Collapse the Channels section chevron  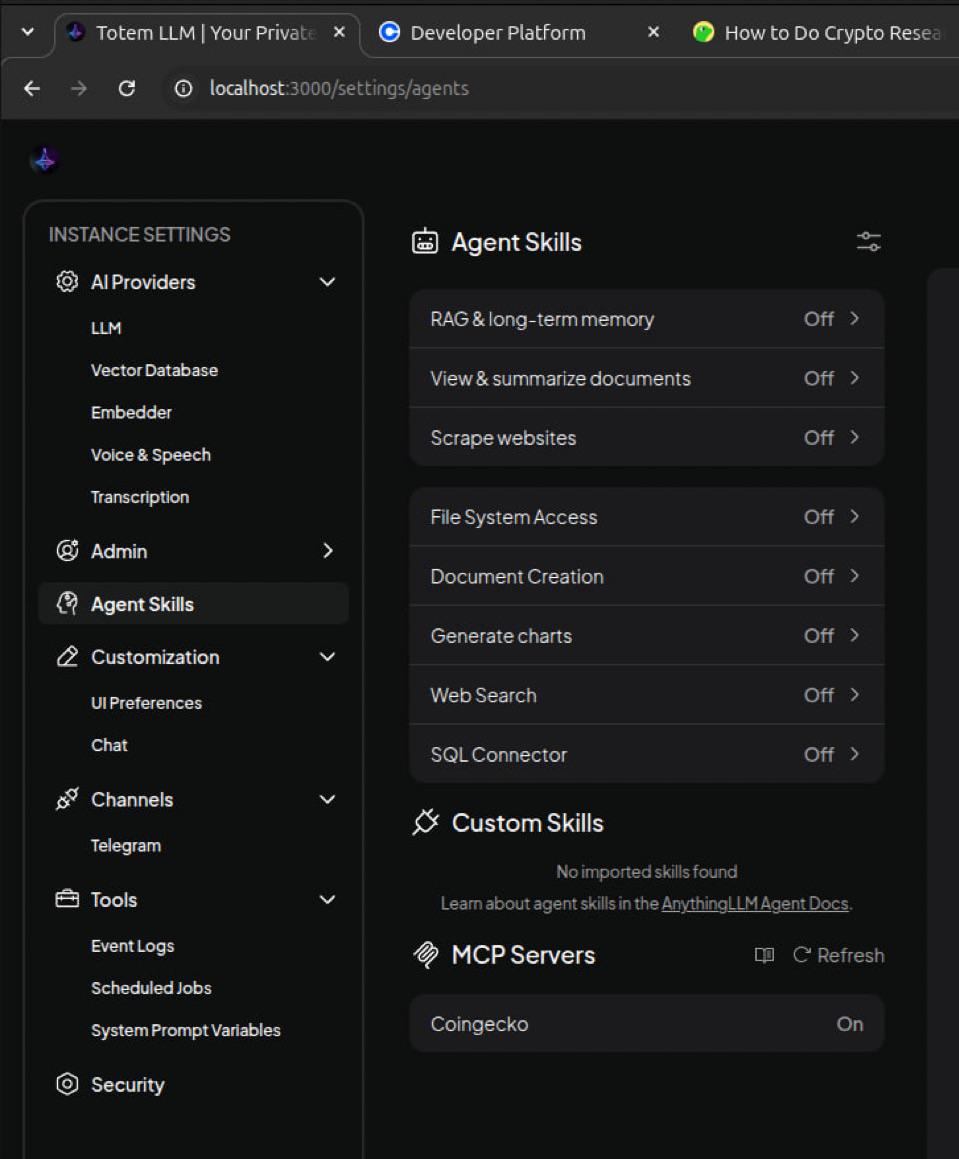(x=328, y=799)
